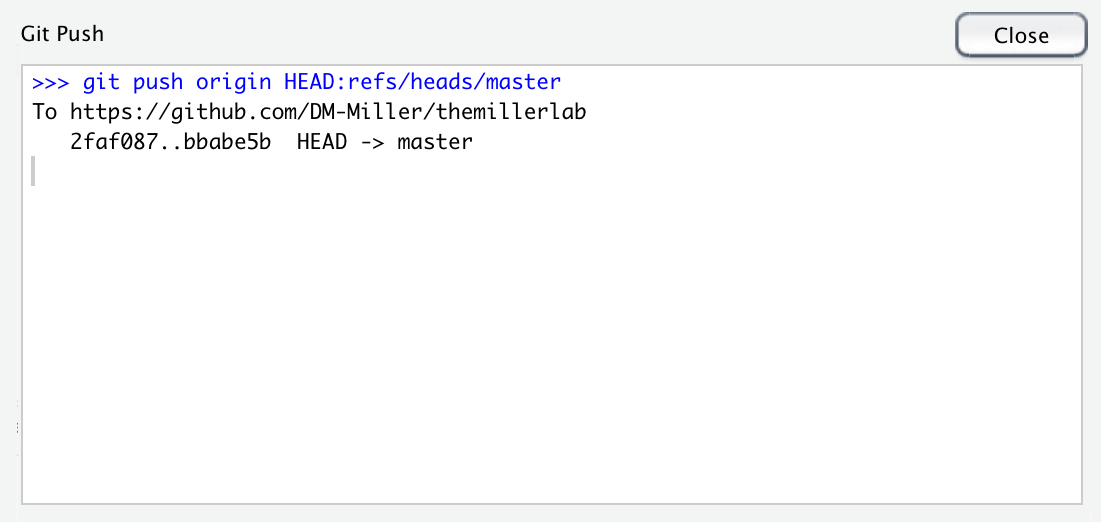Click "HEAD" in the result line
Screen dimensions: 1101x522
pos(322,142)
